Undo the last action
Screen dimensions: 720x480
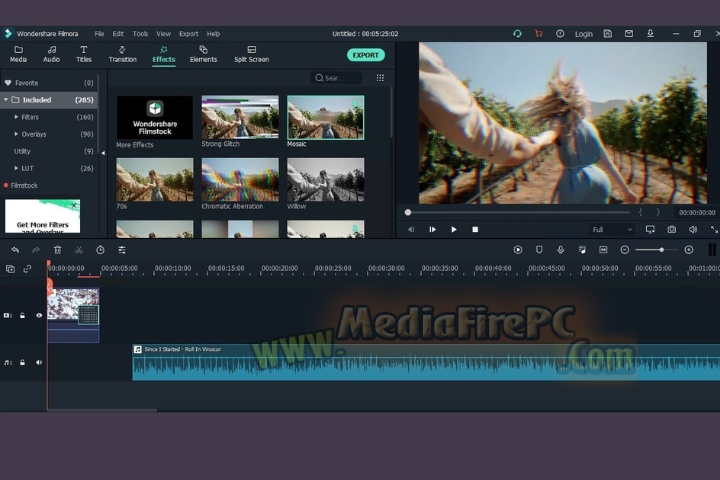pos(15,250)
